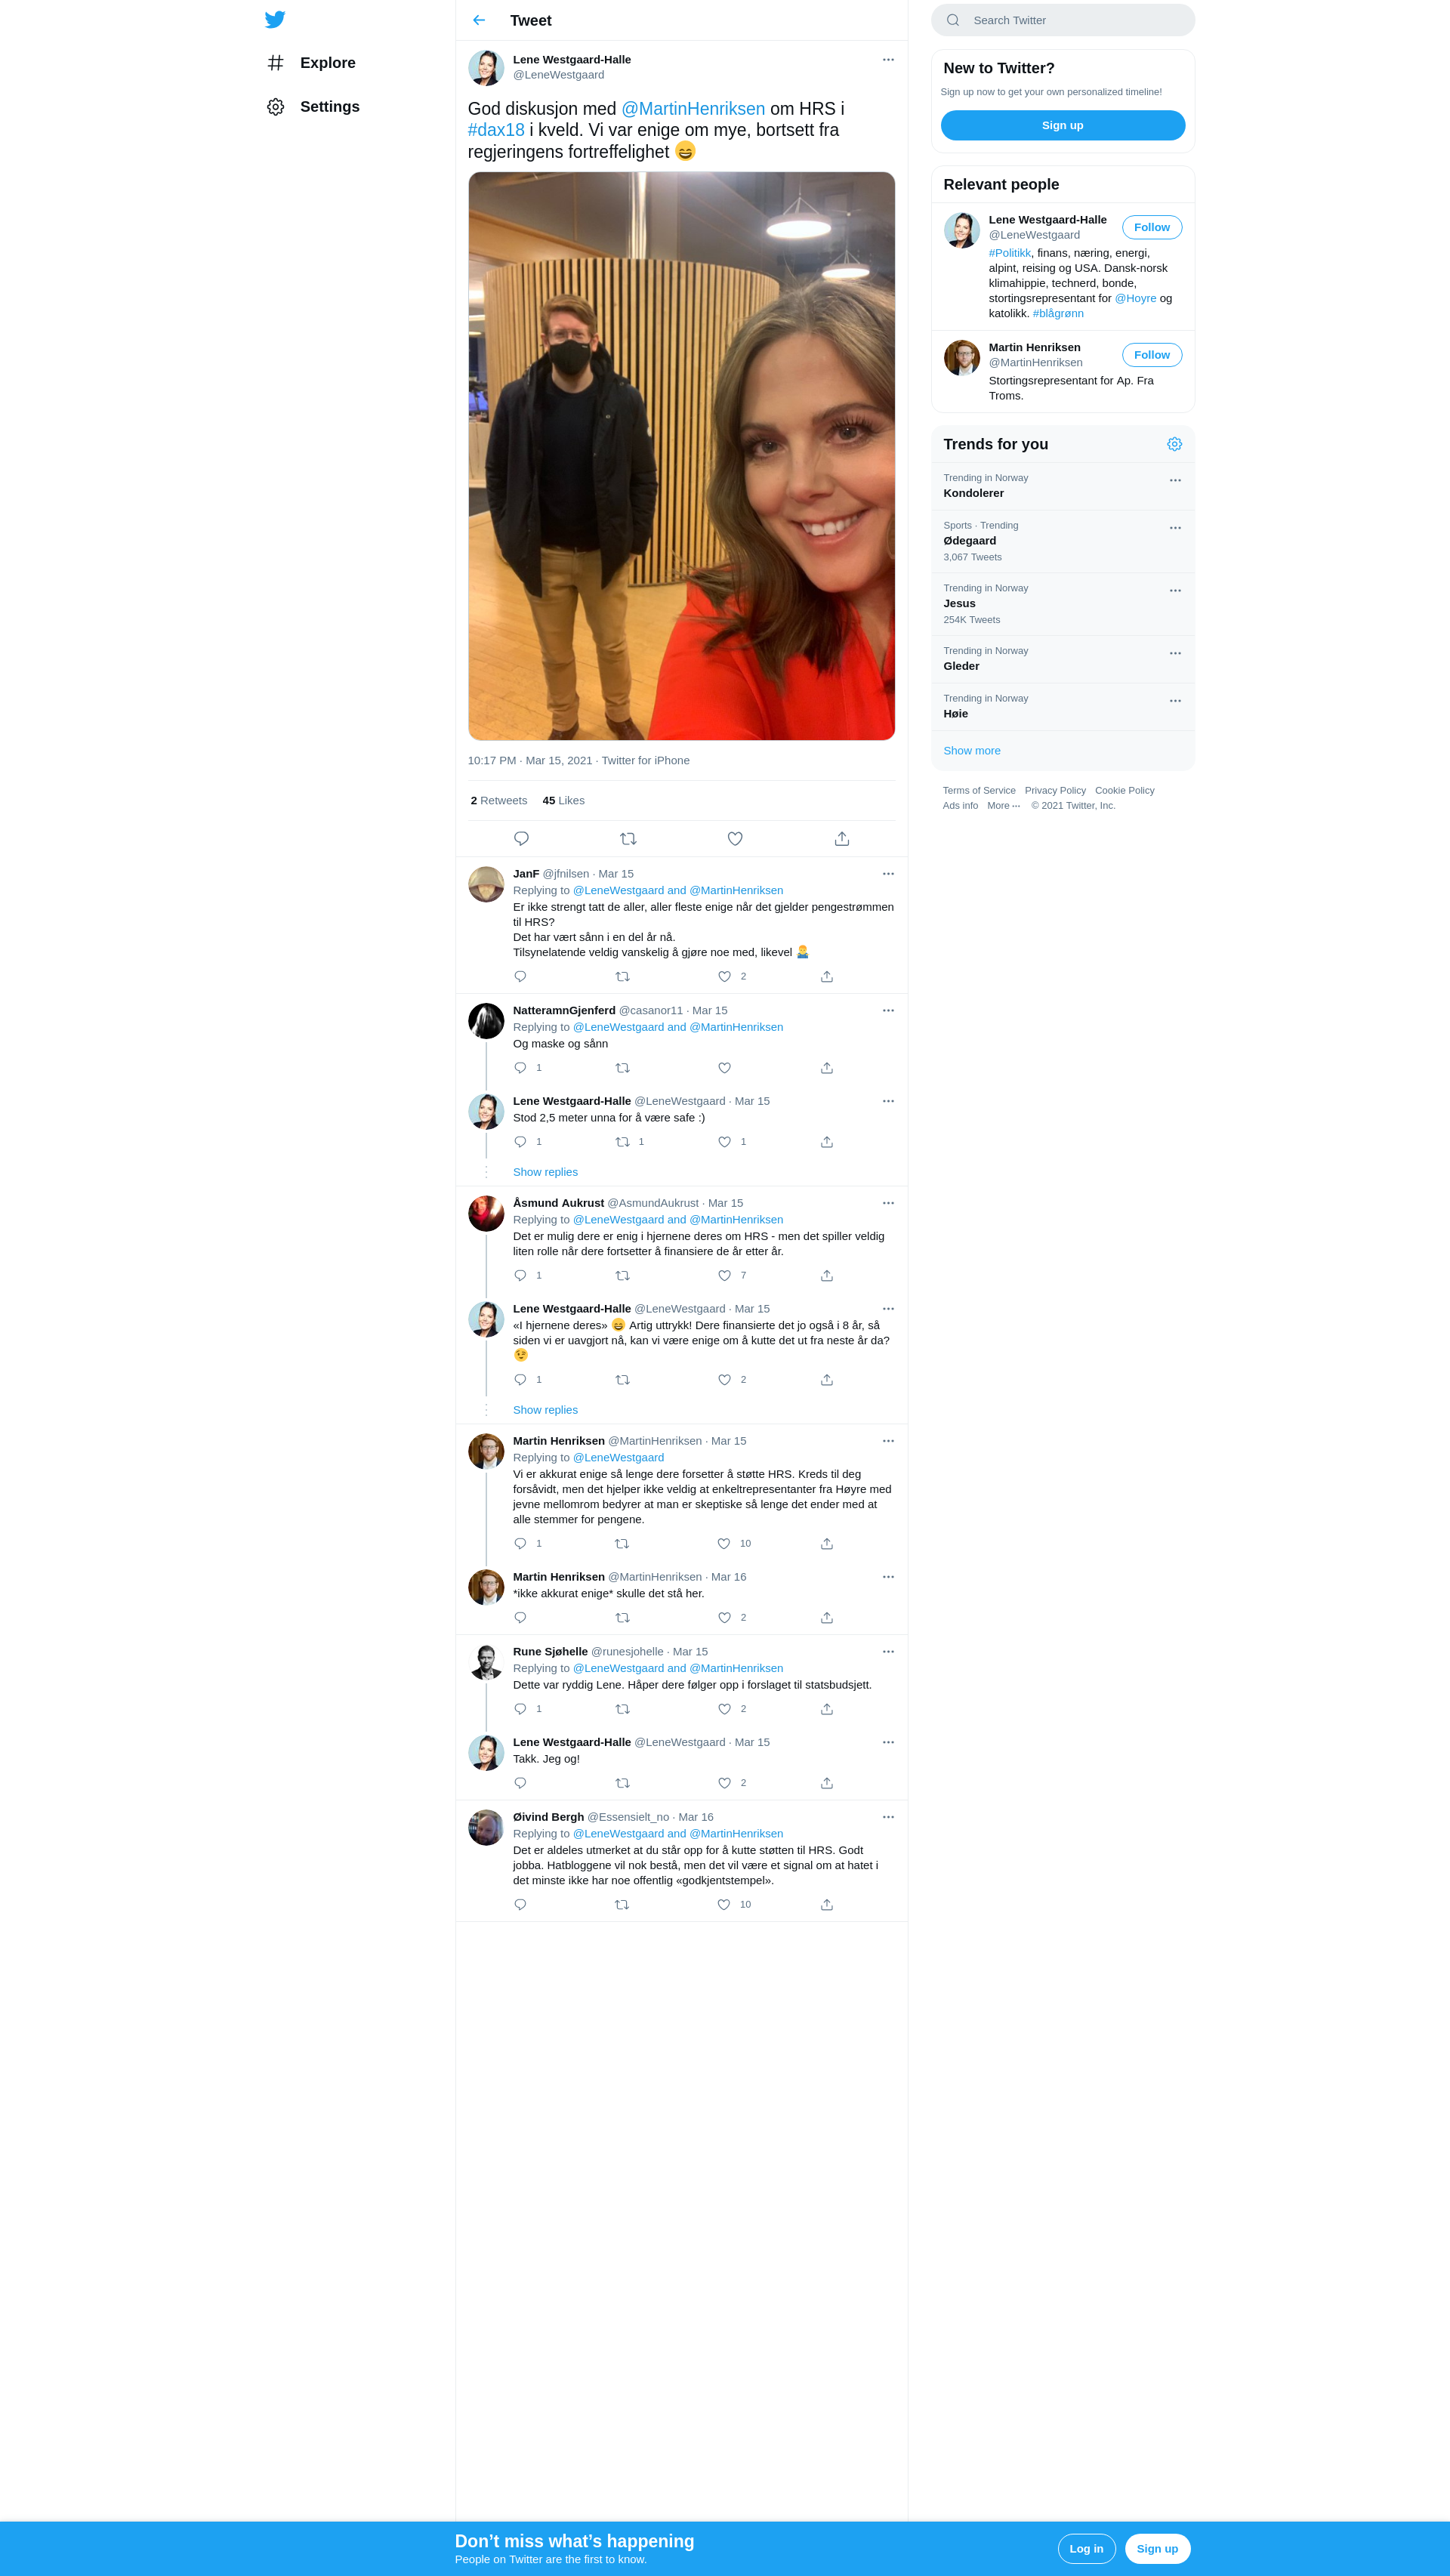Share the main tweet using share icon
Viewport: 1450px width, 2576px height.
click(842, 839)
